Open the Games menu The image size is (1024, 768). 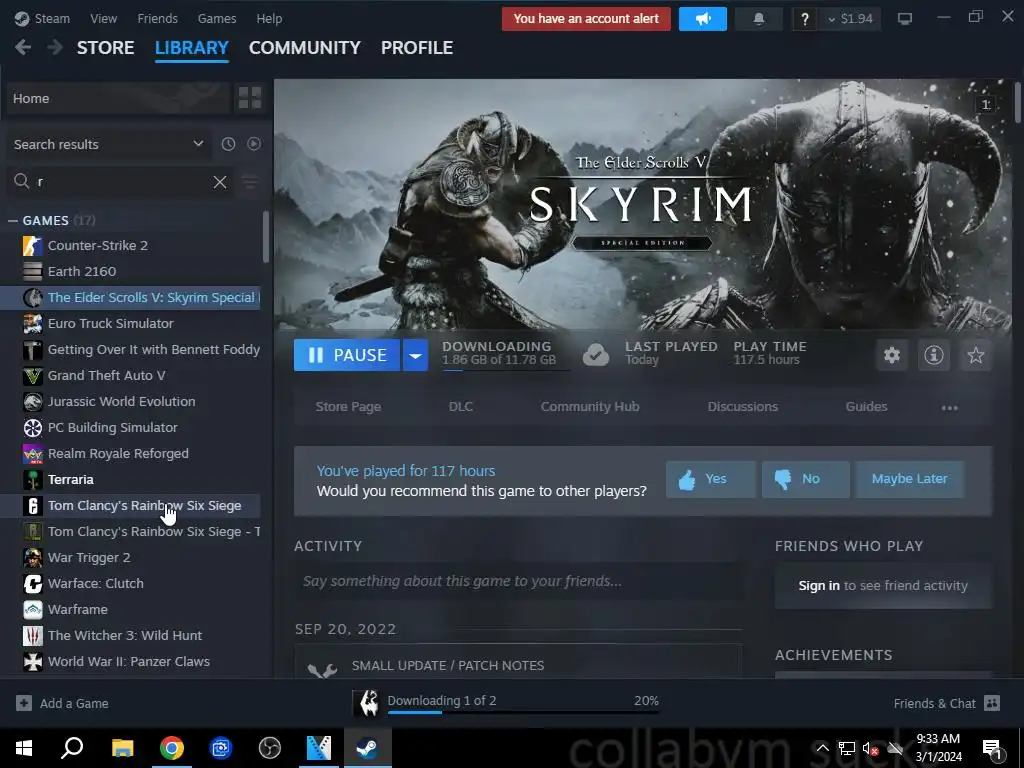(217, 18)
